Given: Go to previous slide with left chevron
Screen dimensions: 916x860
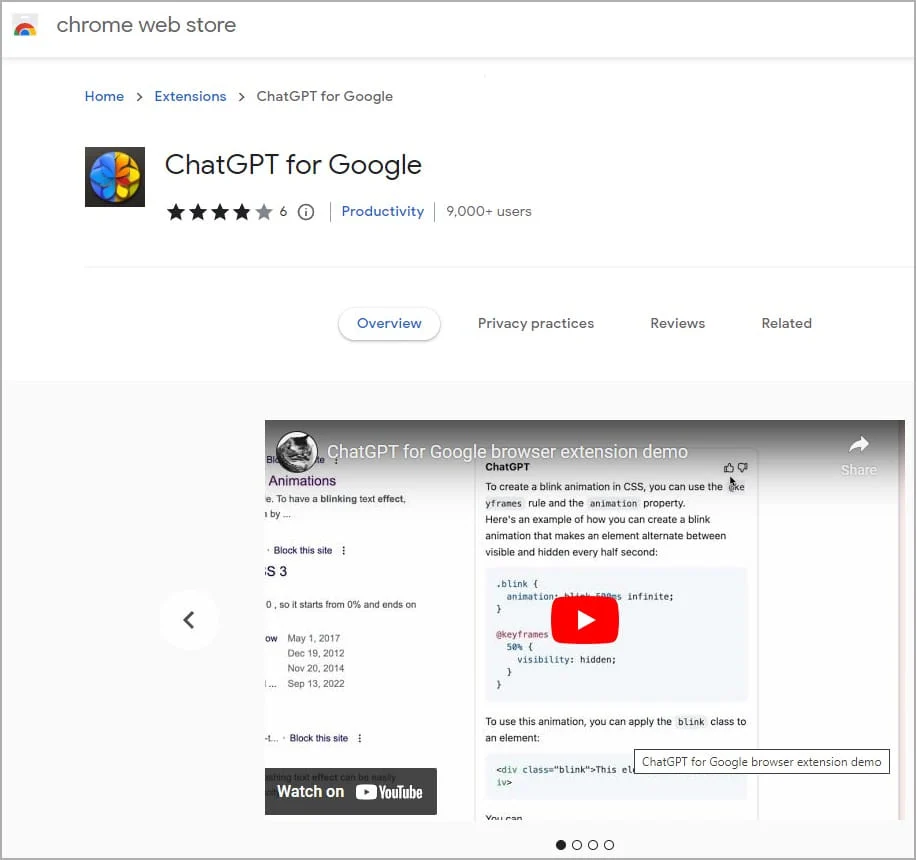Looking at the screenshot, I should (x=189, y=620).
